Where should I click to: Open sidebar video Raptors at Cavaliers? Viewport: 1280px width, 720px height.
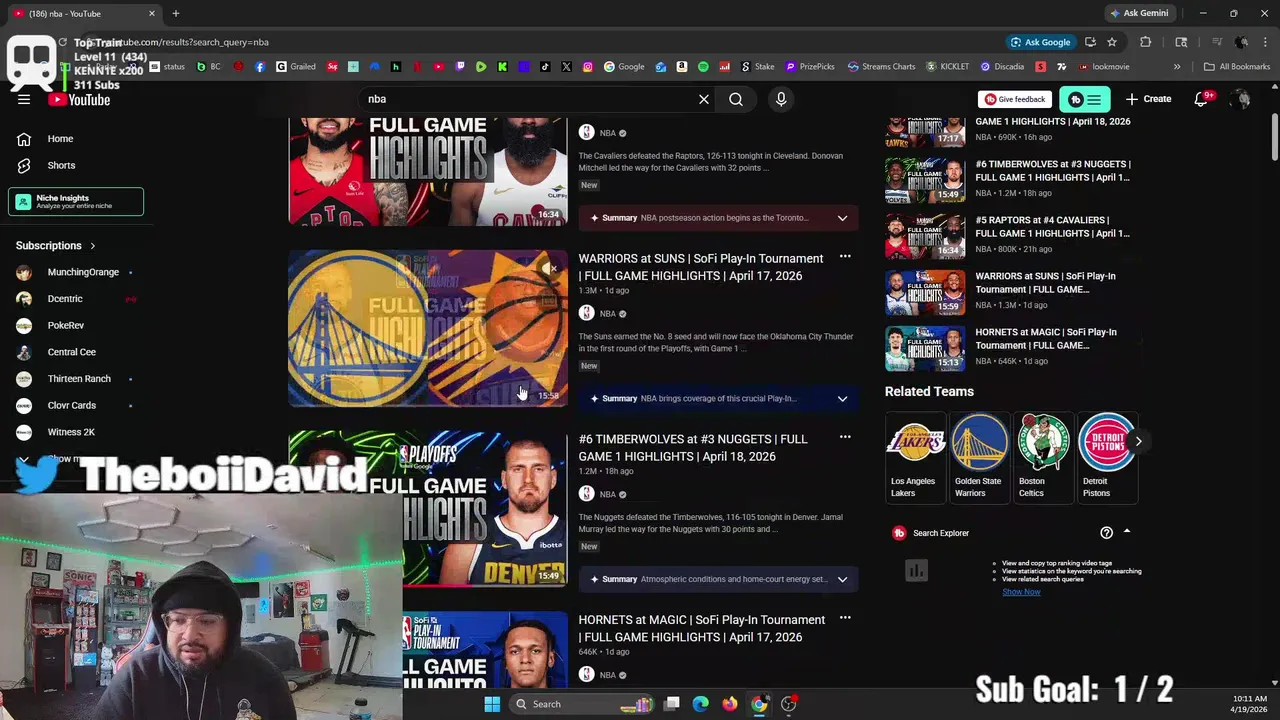pyautogui.click(x=1011, y=236)
